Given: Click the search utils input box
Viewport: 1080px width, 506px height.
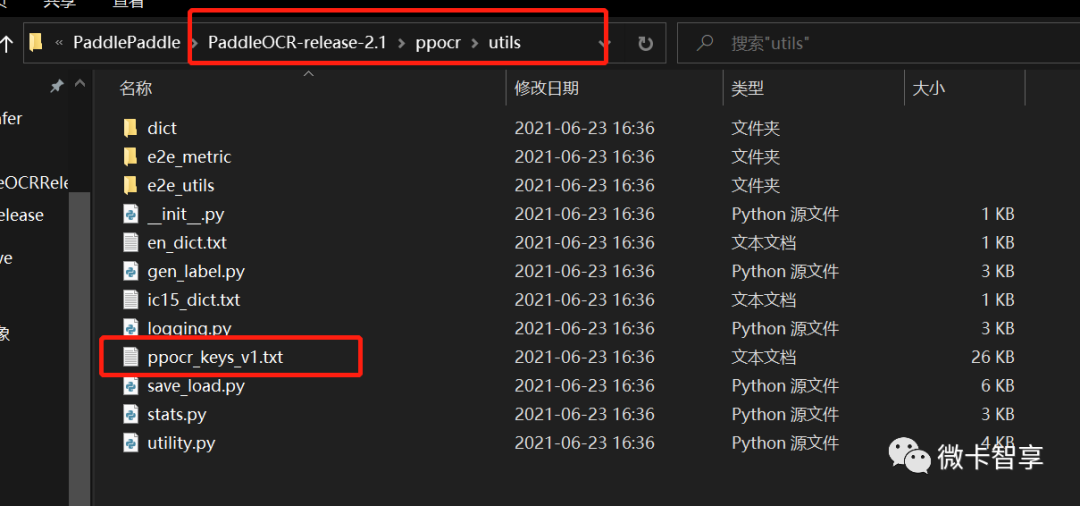Looking at the screenshot, I should 878,43.
